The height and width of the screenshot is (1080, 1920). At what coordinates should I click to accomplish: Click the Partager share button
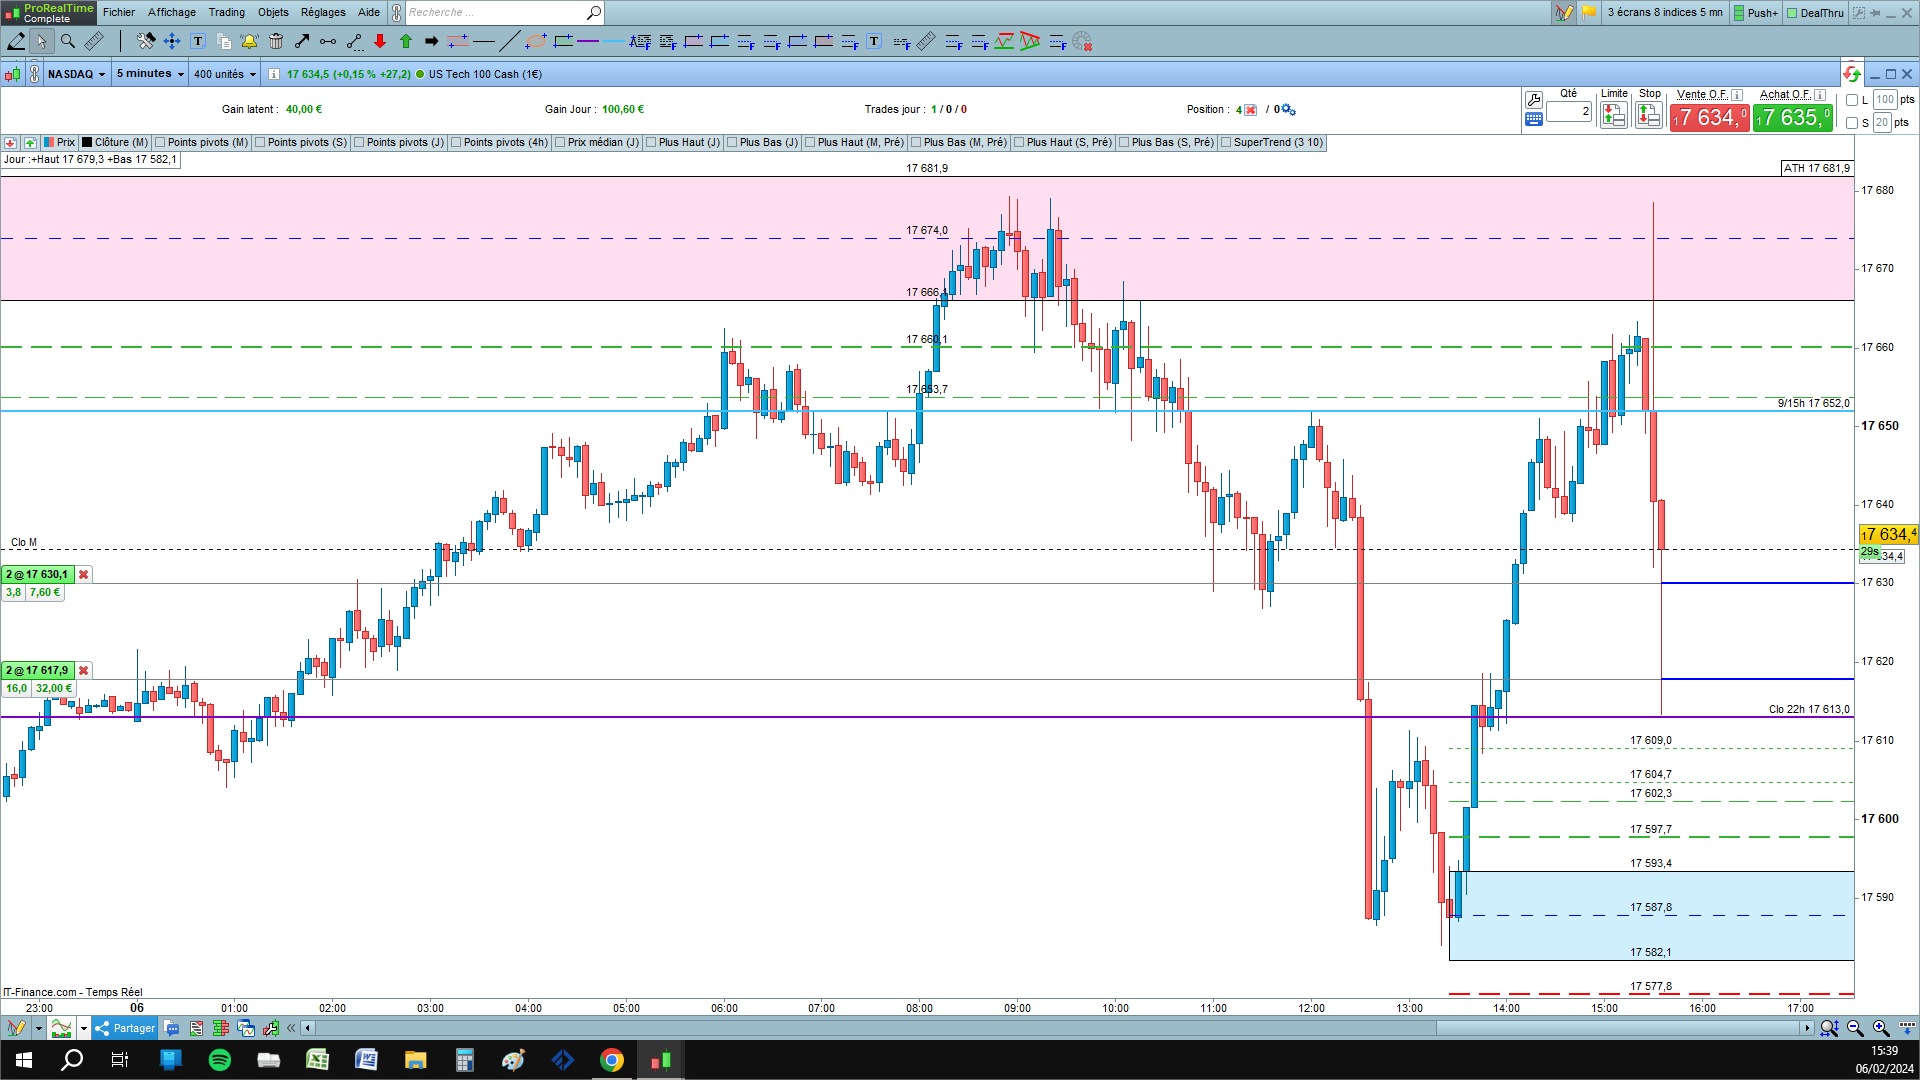coord(126,1028)
